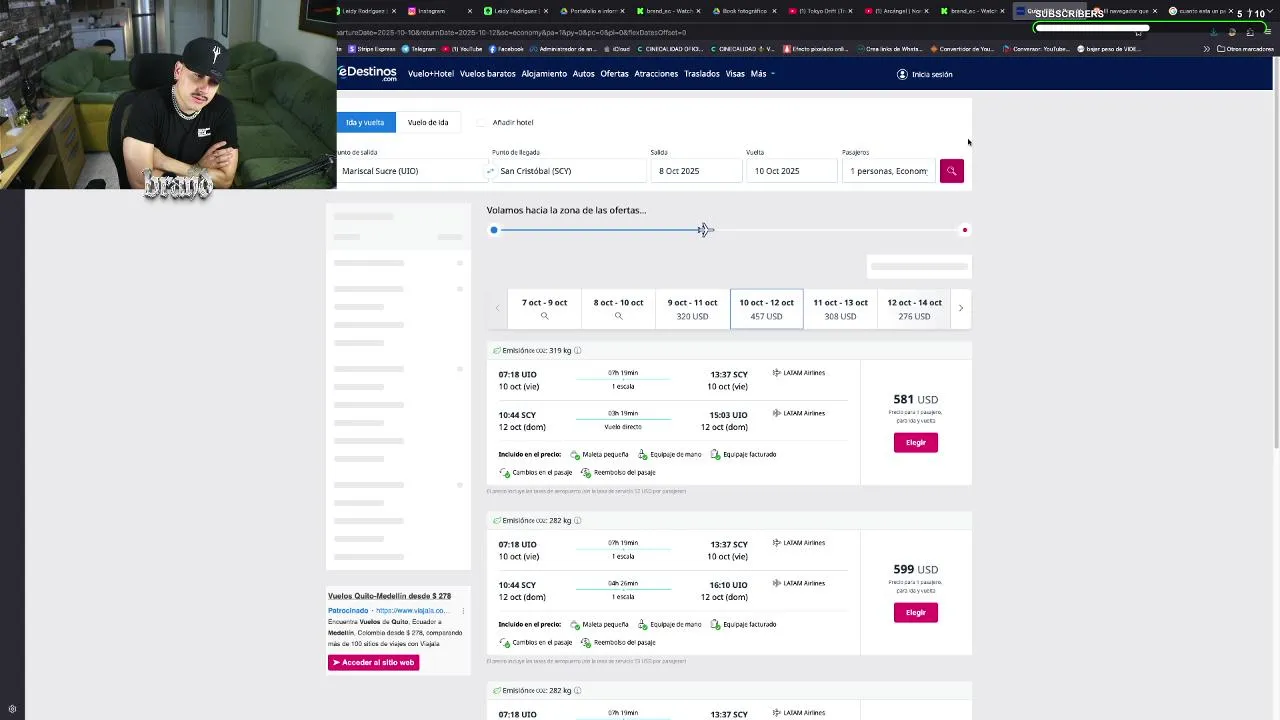Screen dimensions: 1280x720
Task: Click Maleta pequeña icon in 581 USD offer
Action: [x=575, y=454]
